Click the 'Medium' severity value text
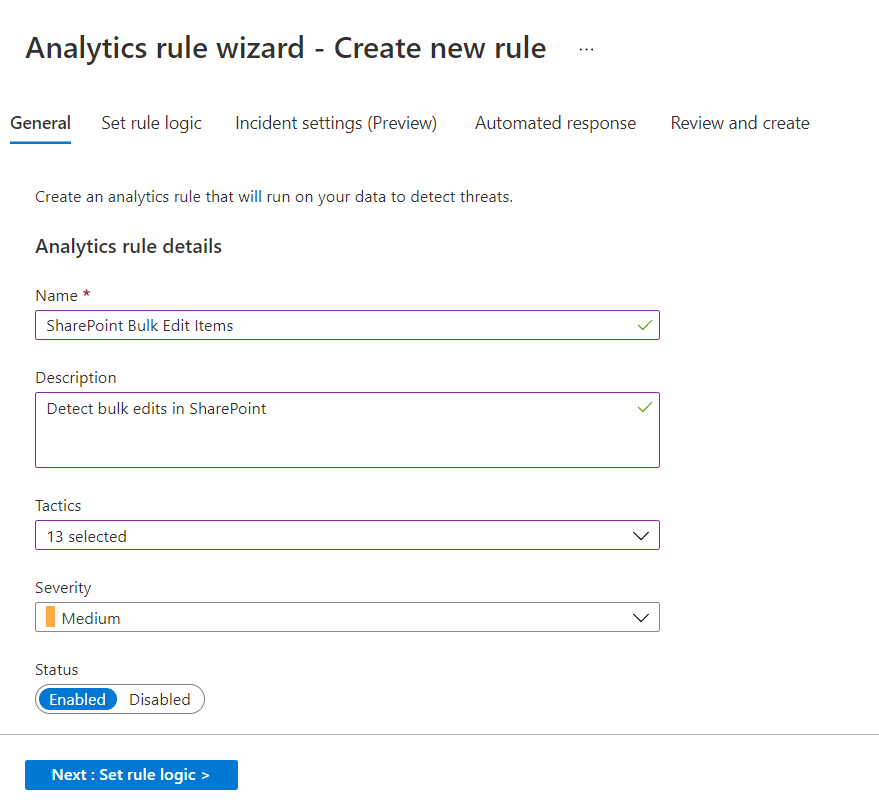 [x=91, y=618]
